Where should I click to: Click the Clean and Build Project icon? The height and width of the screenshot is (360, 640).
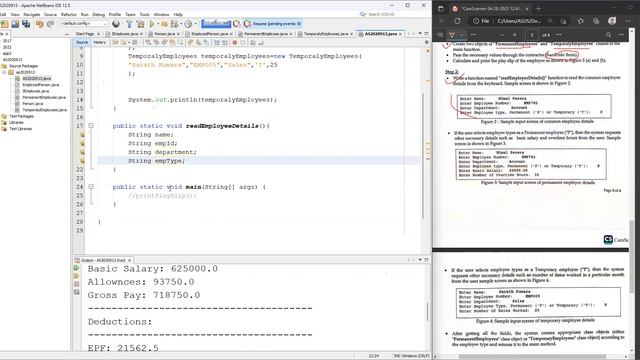[x=140, y=24]
